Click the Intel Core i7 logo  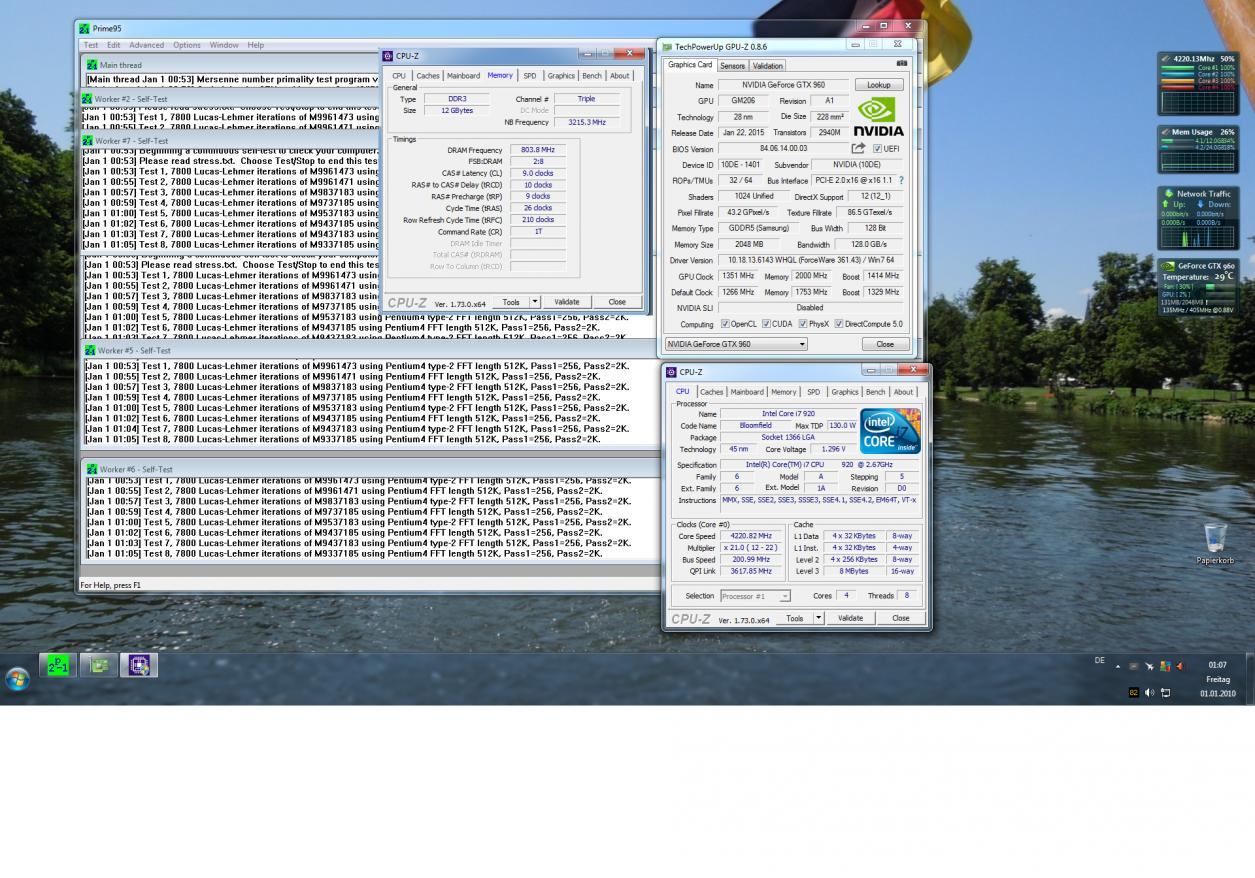tap(890, 431)
